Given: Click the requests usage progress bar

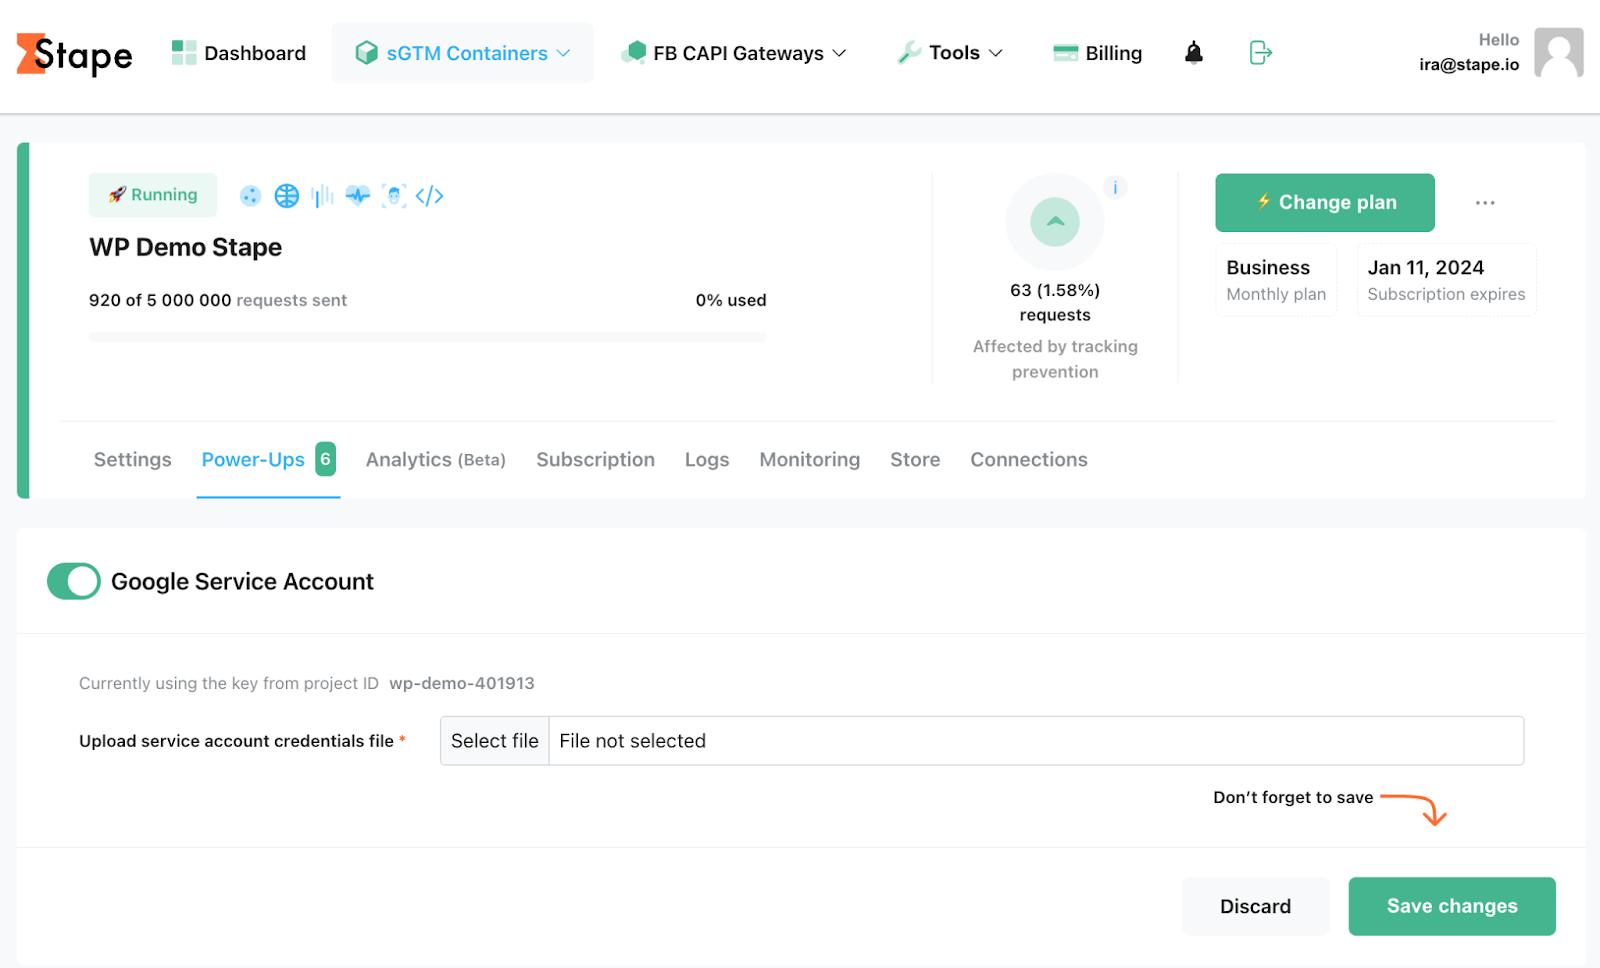Looking at the screenshot, I should pos(428,337).
